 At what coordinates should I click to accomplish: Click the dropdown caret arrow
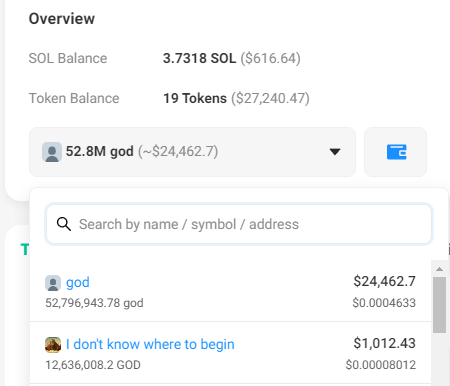pos(335,152)
